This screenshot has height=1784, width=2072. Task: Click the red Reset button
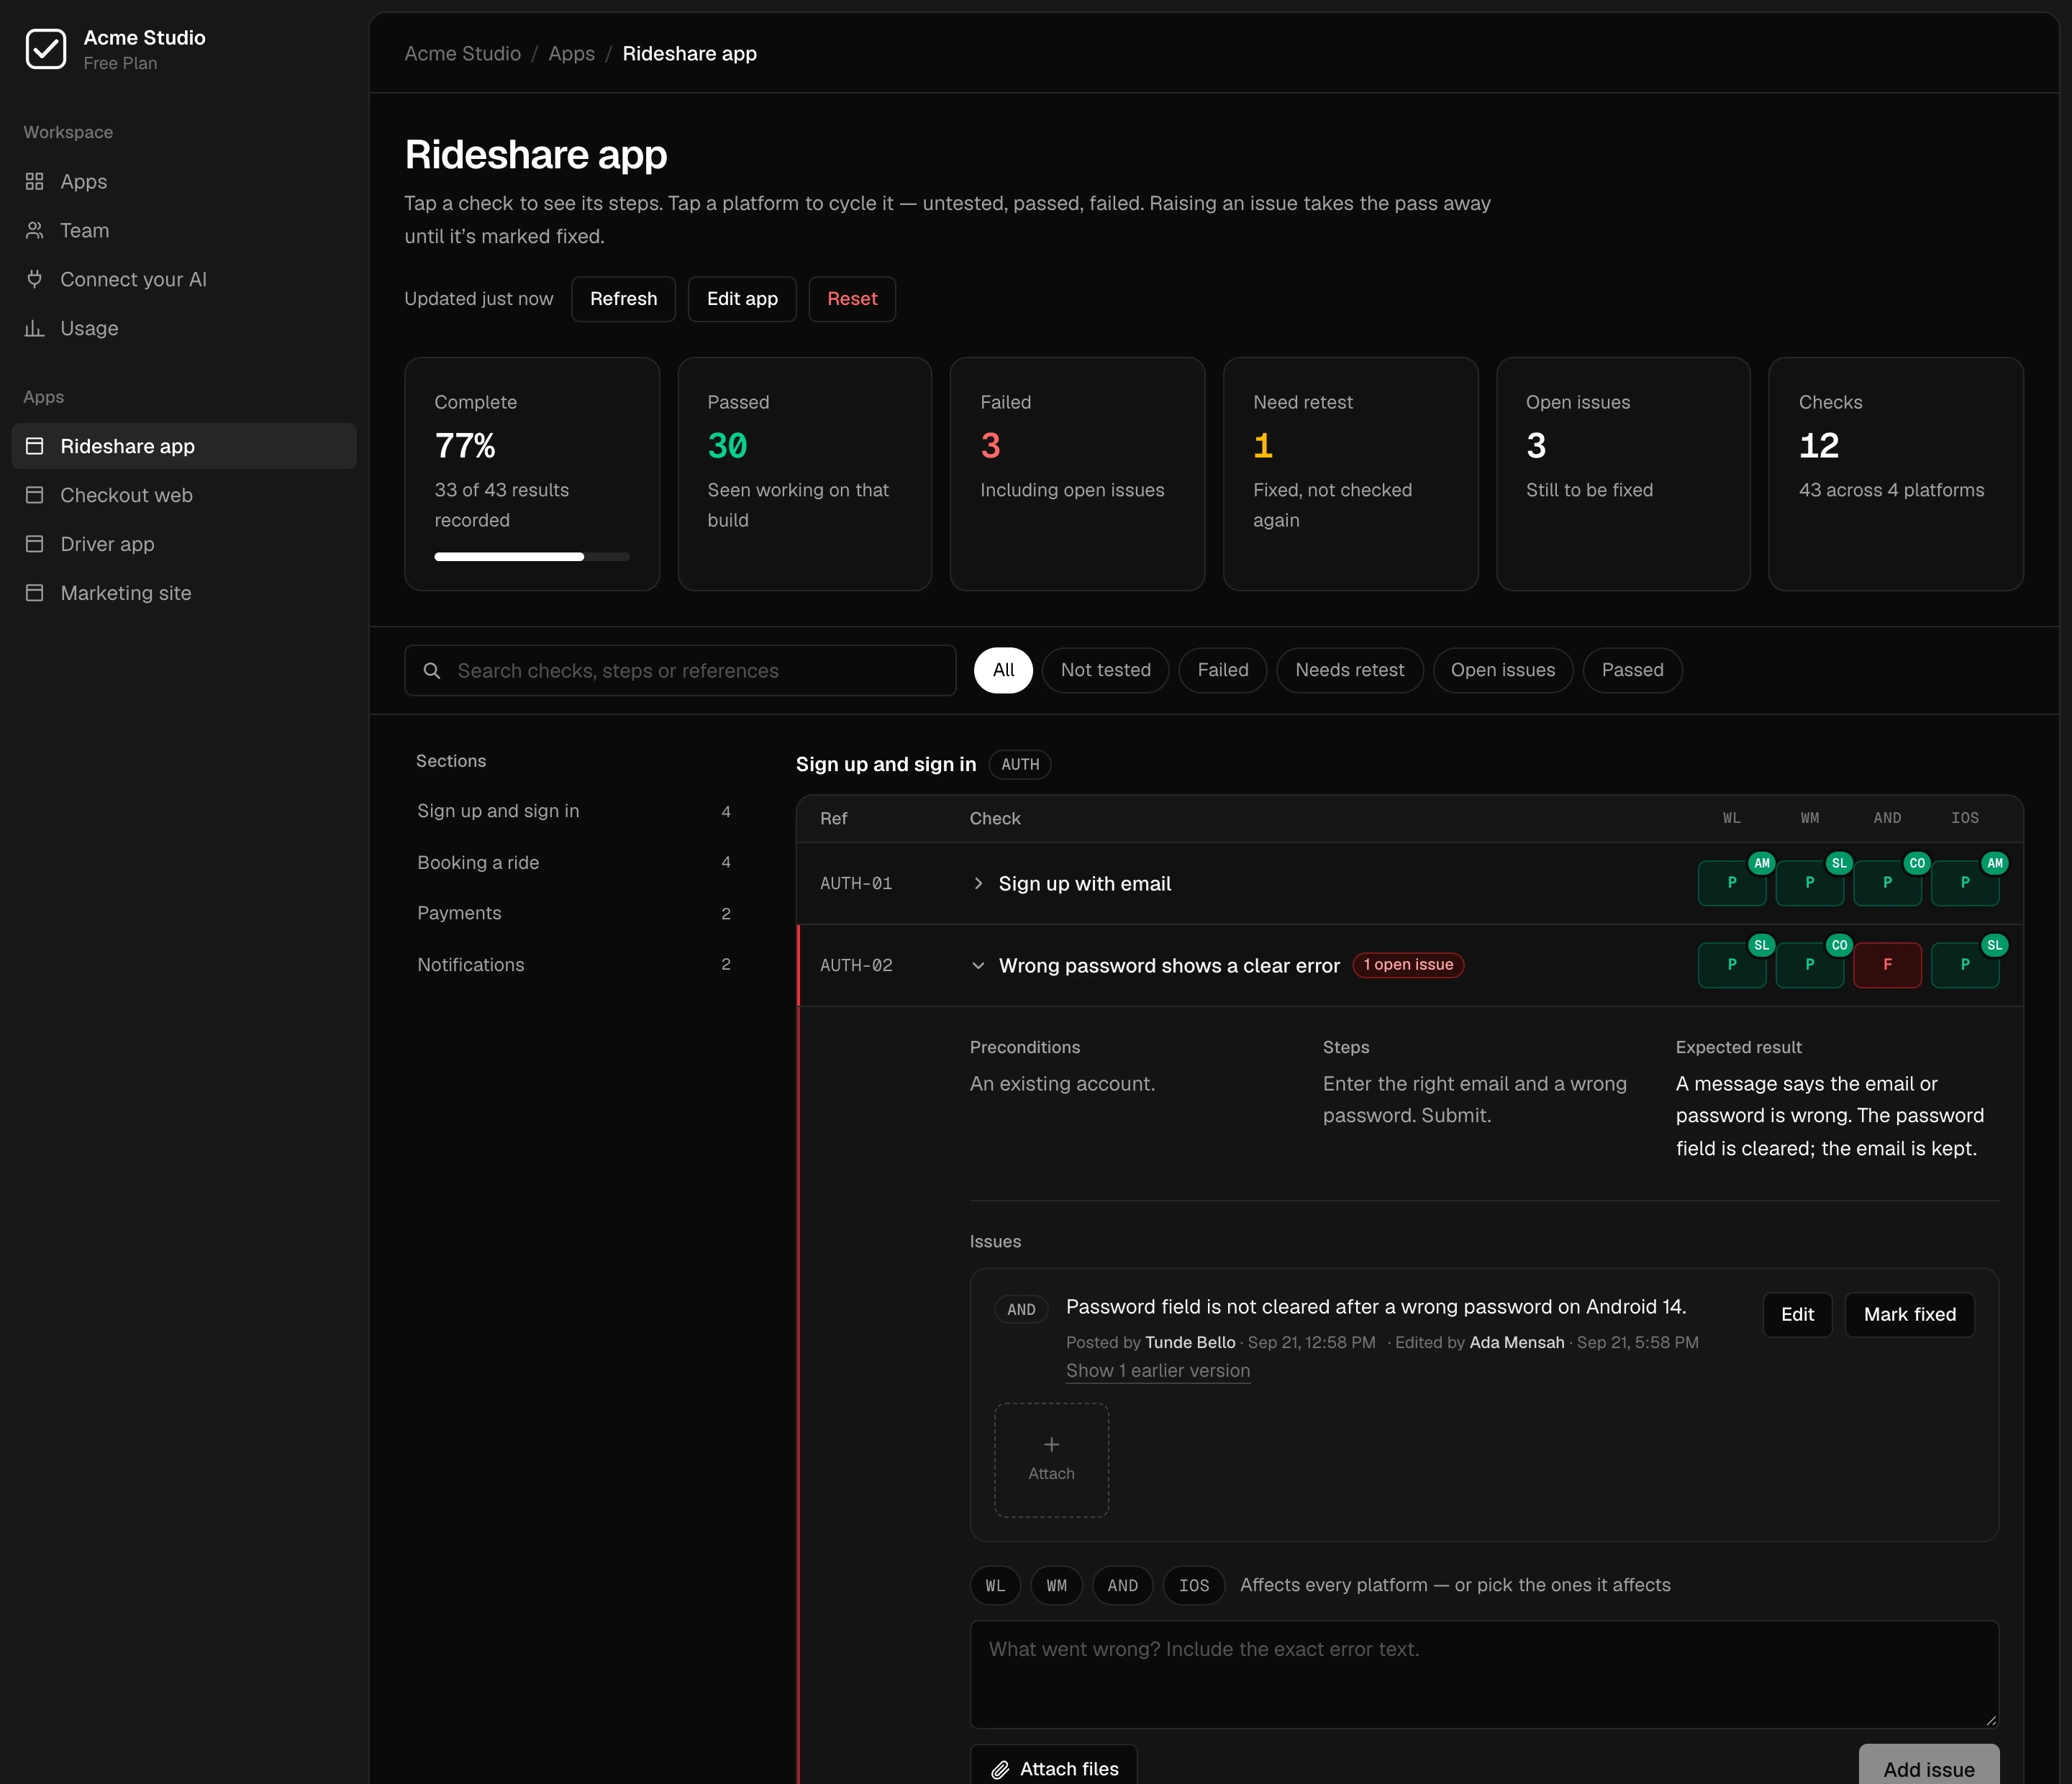(852, 299)
